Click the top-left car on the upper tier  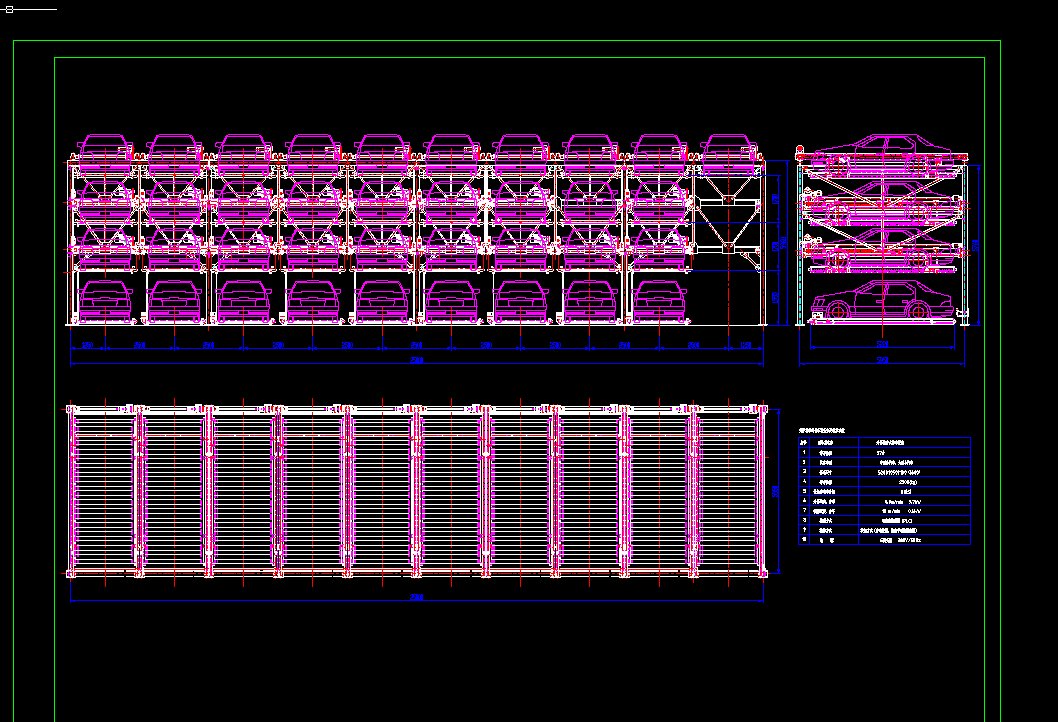pos(105,148)
